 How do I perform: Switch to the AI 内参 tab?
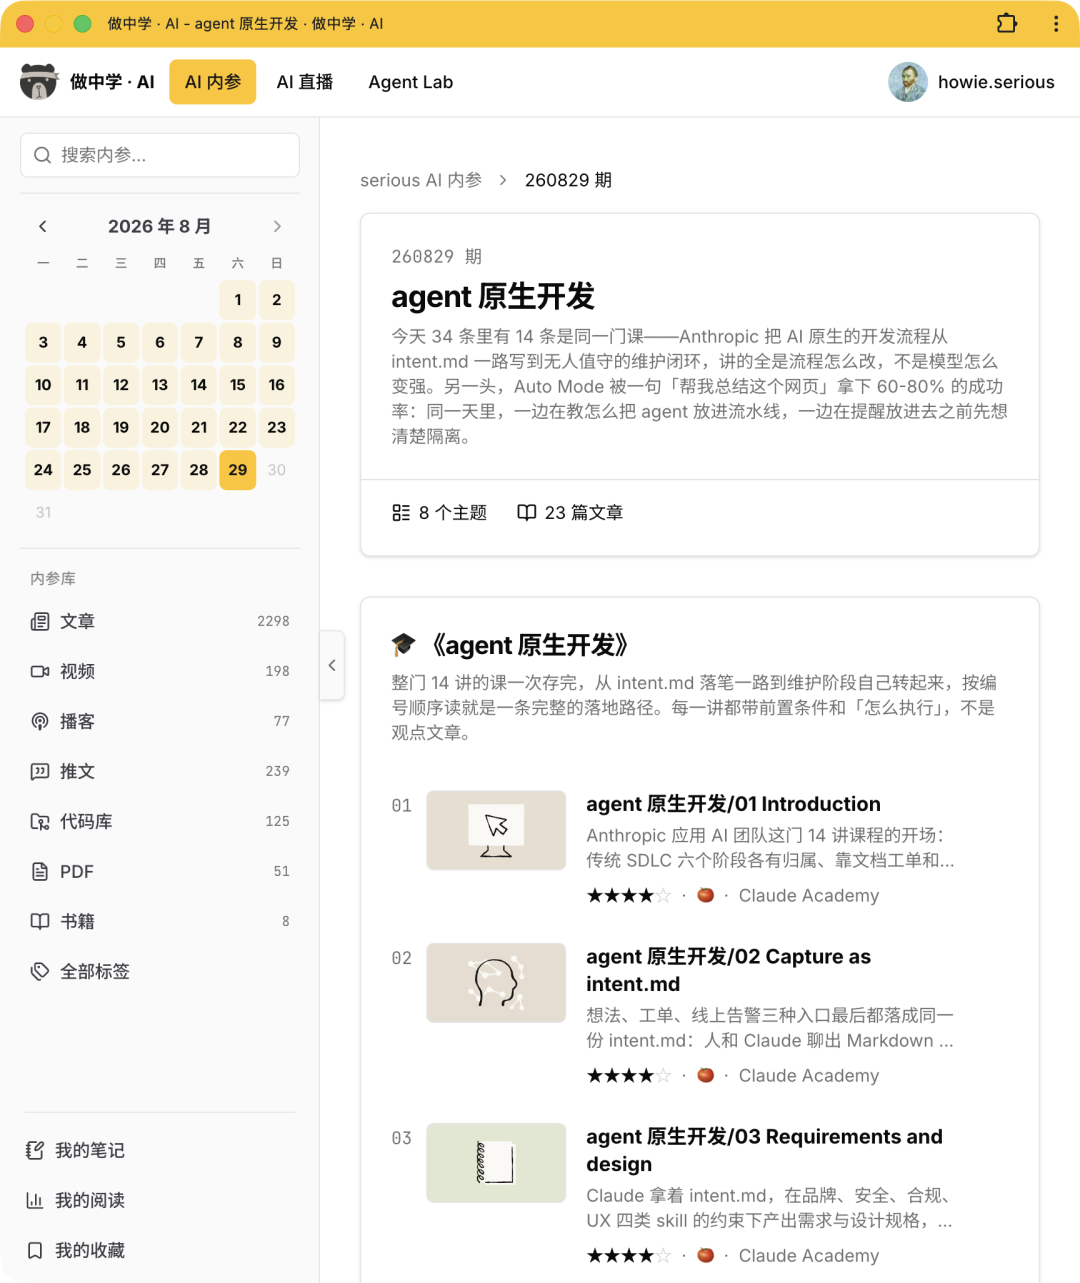213,82
